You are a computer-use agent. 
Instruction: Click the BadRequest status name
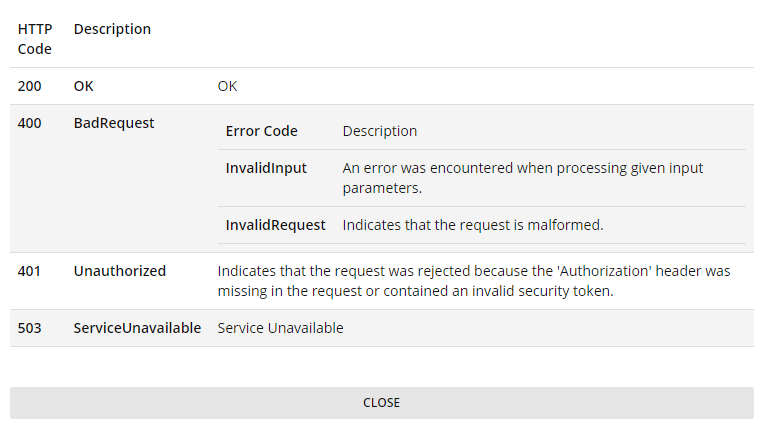pyautogui.click(x=114, y=123)
